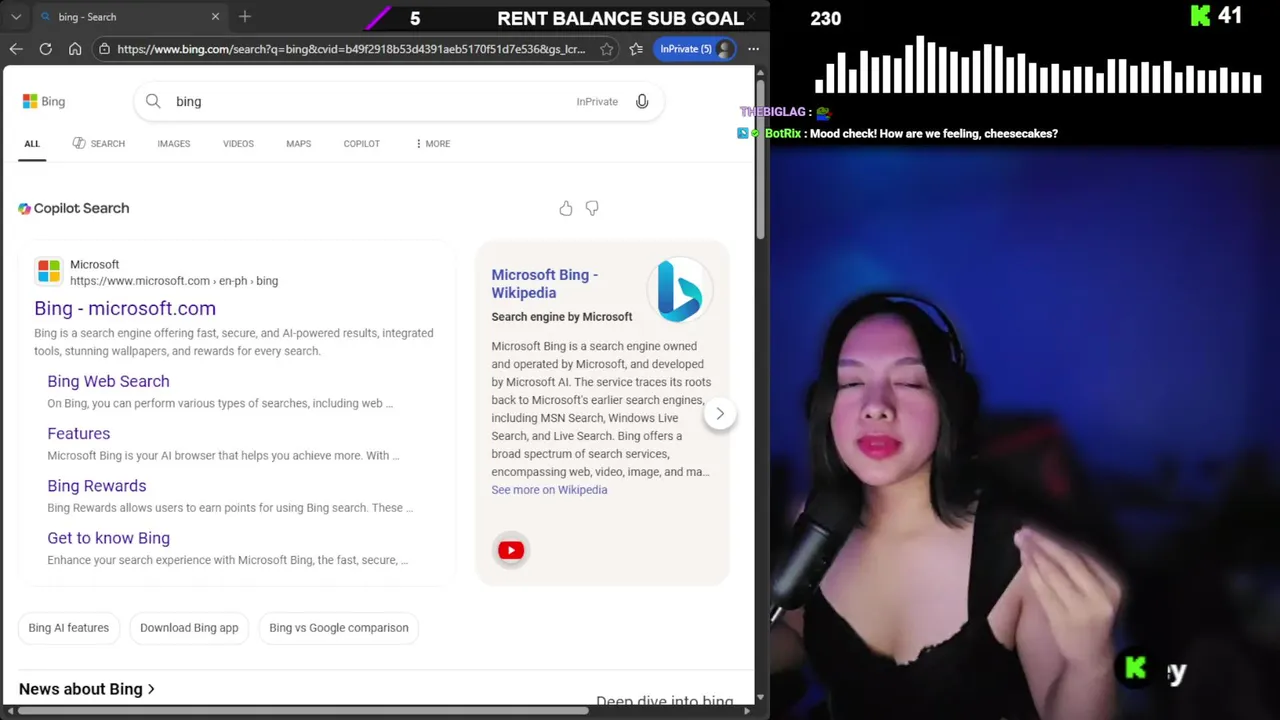1280x720 pixels.
Task: Click the green Kick logo on stream overlay
Action: pyautogui.click(x=1200, y=16)
